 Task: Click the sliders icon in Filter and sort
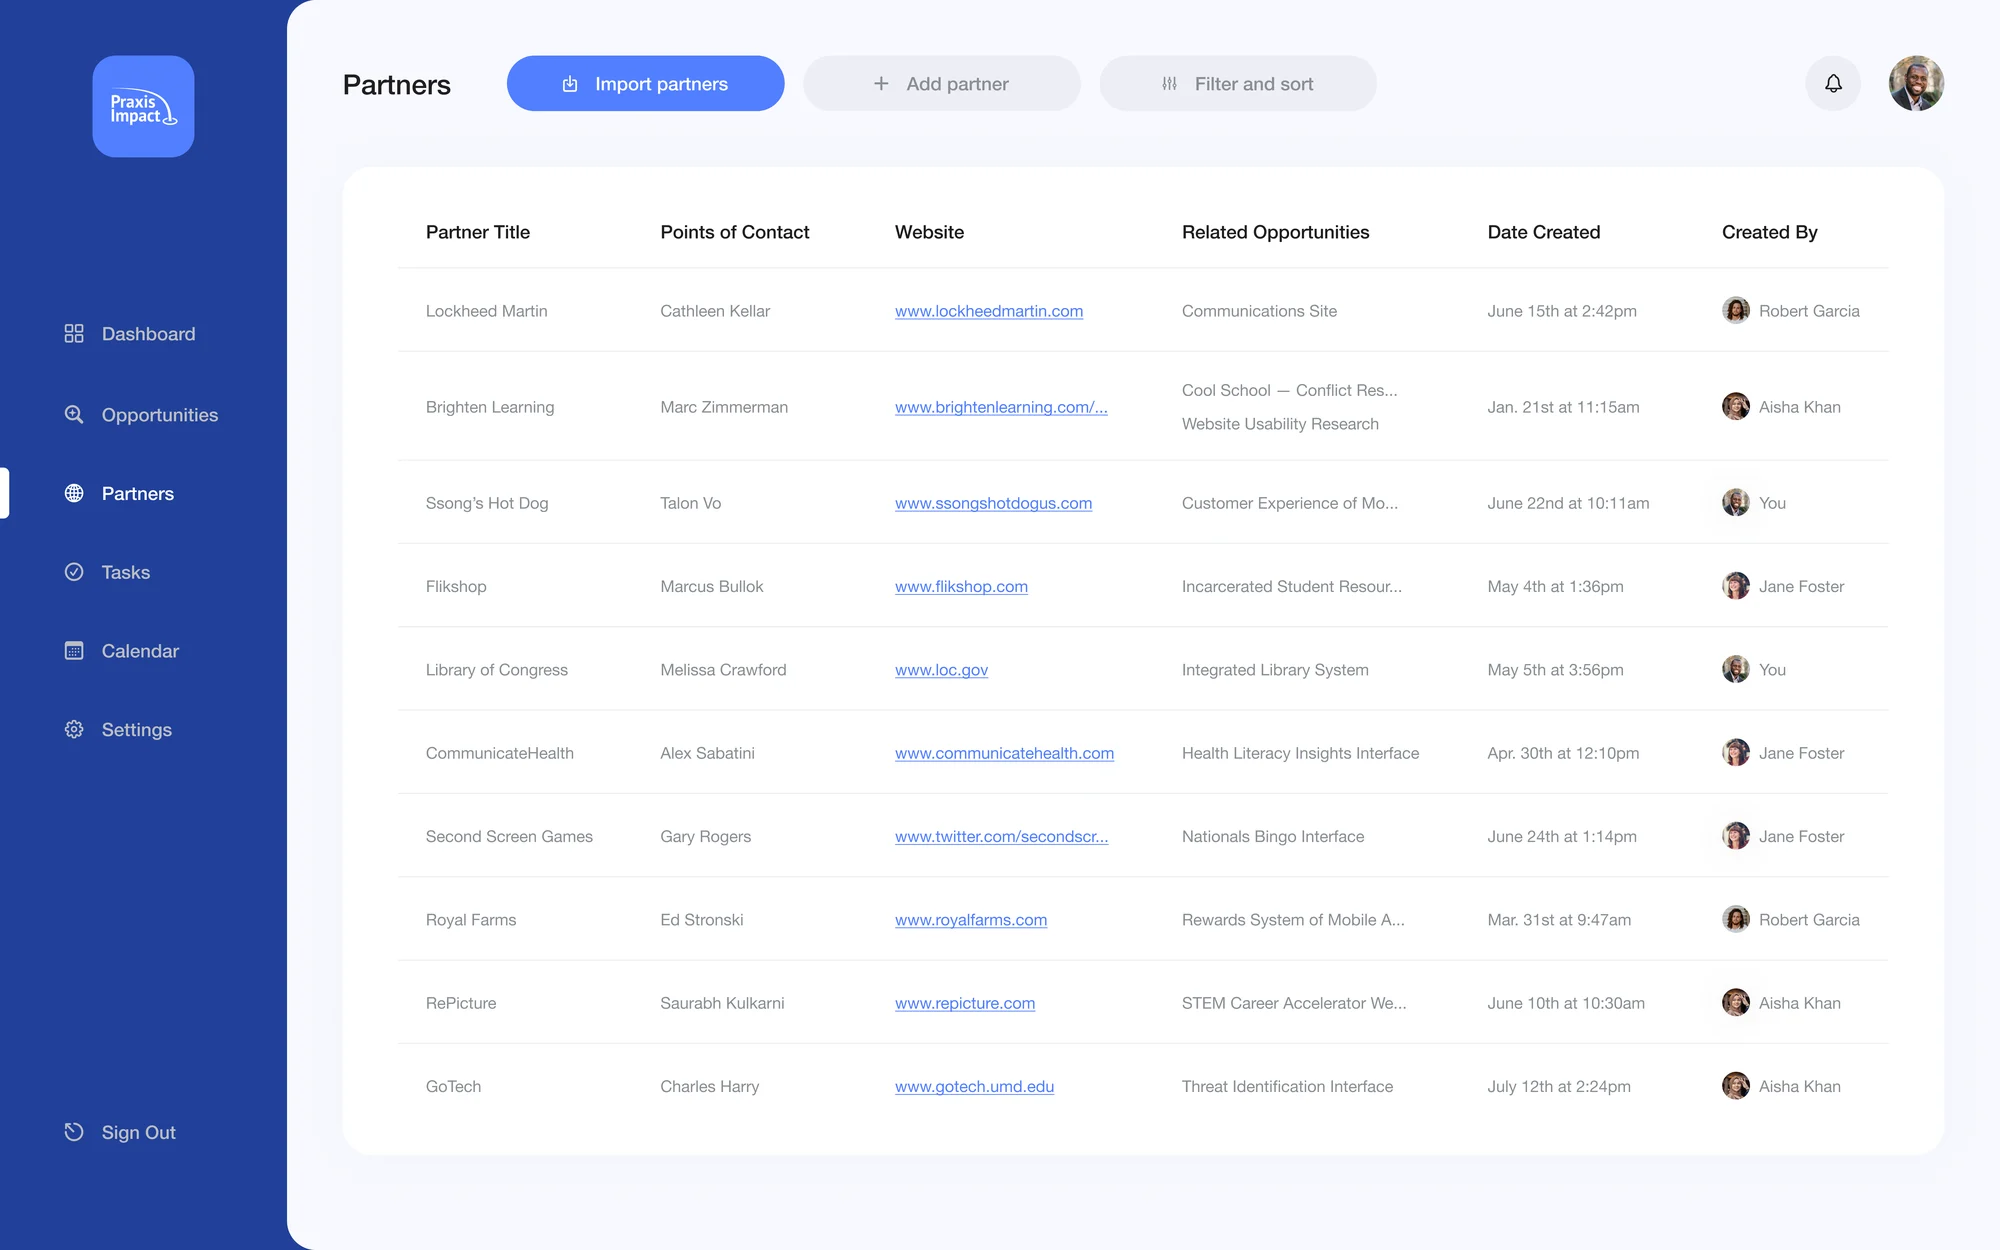click(1169, 84)
